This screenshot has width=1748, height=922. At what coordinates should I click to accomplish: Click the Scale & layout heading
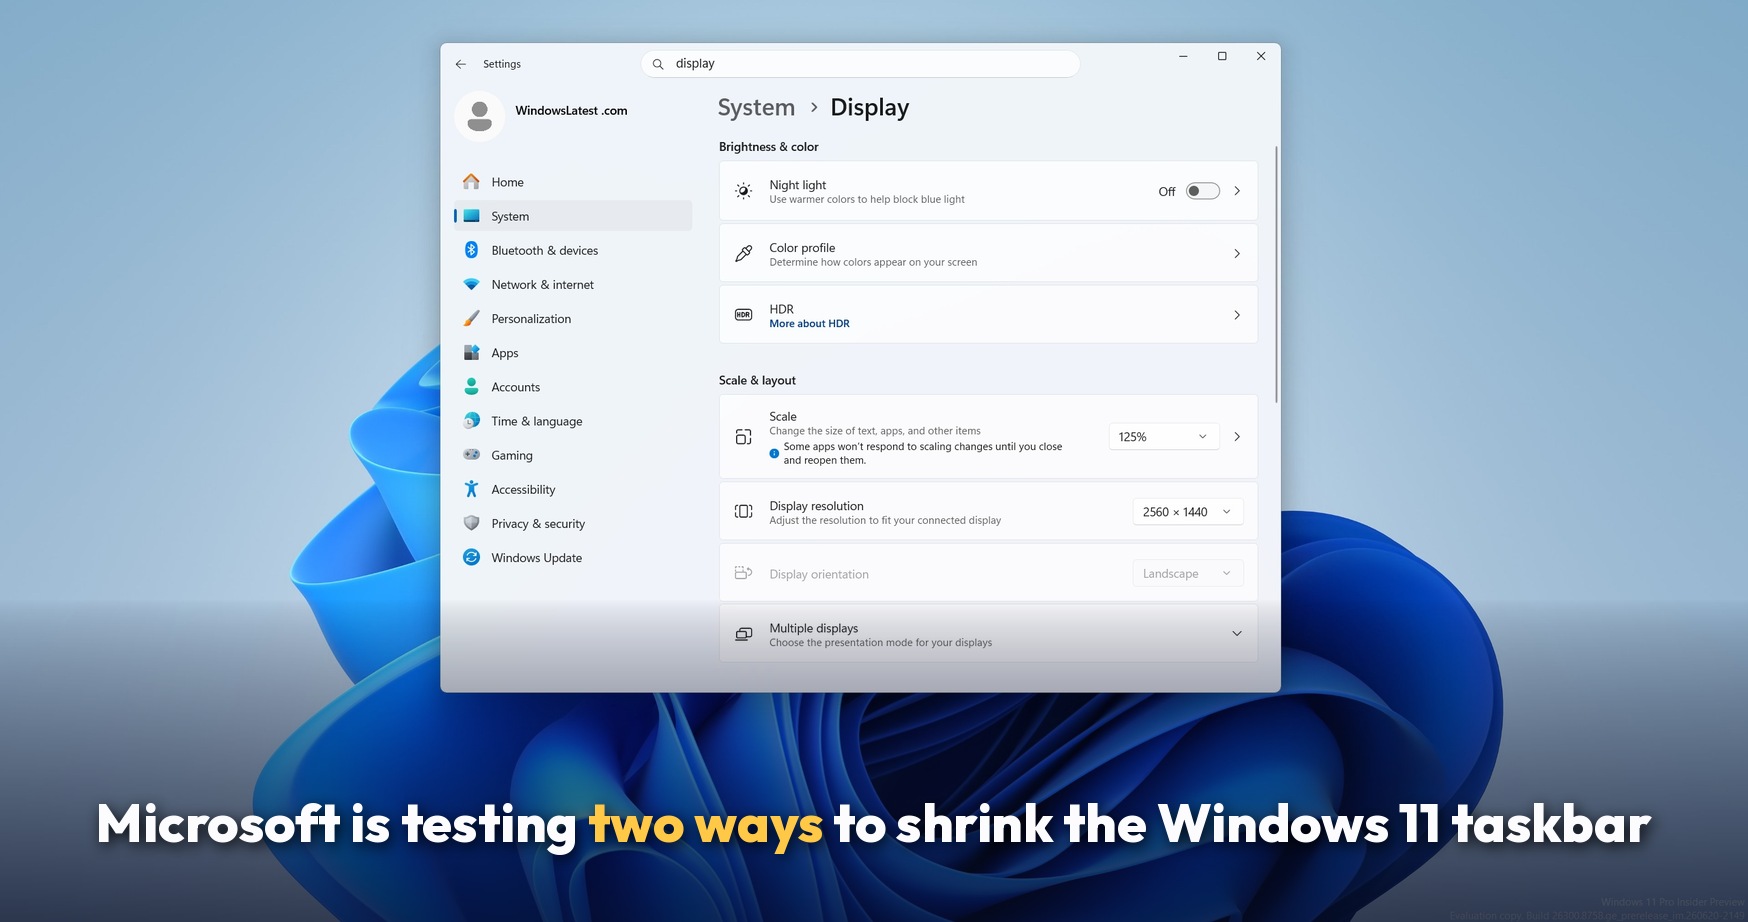click(x=757, y=381)
